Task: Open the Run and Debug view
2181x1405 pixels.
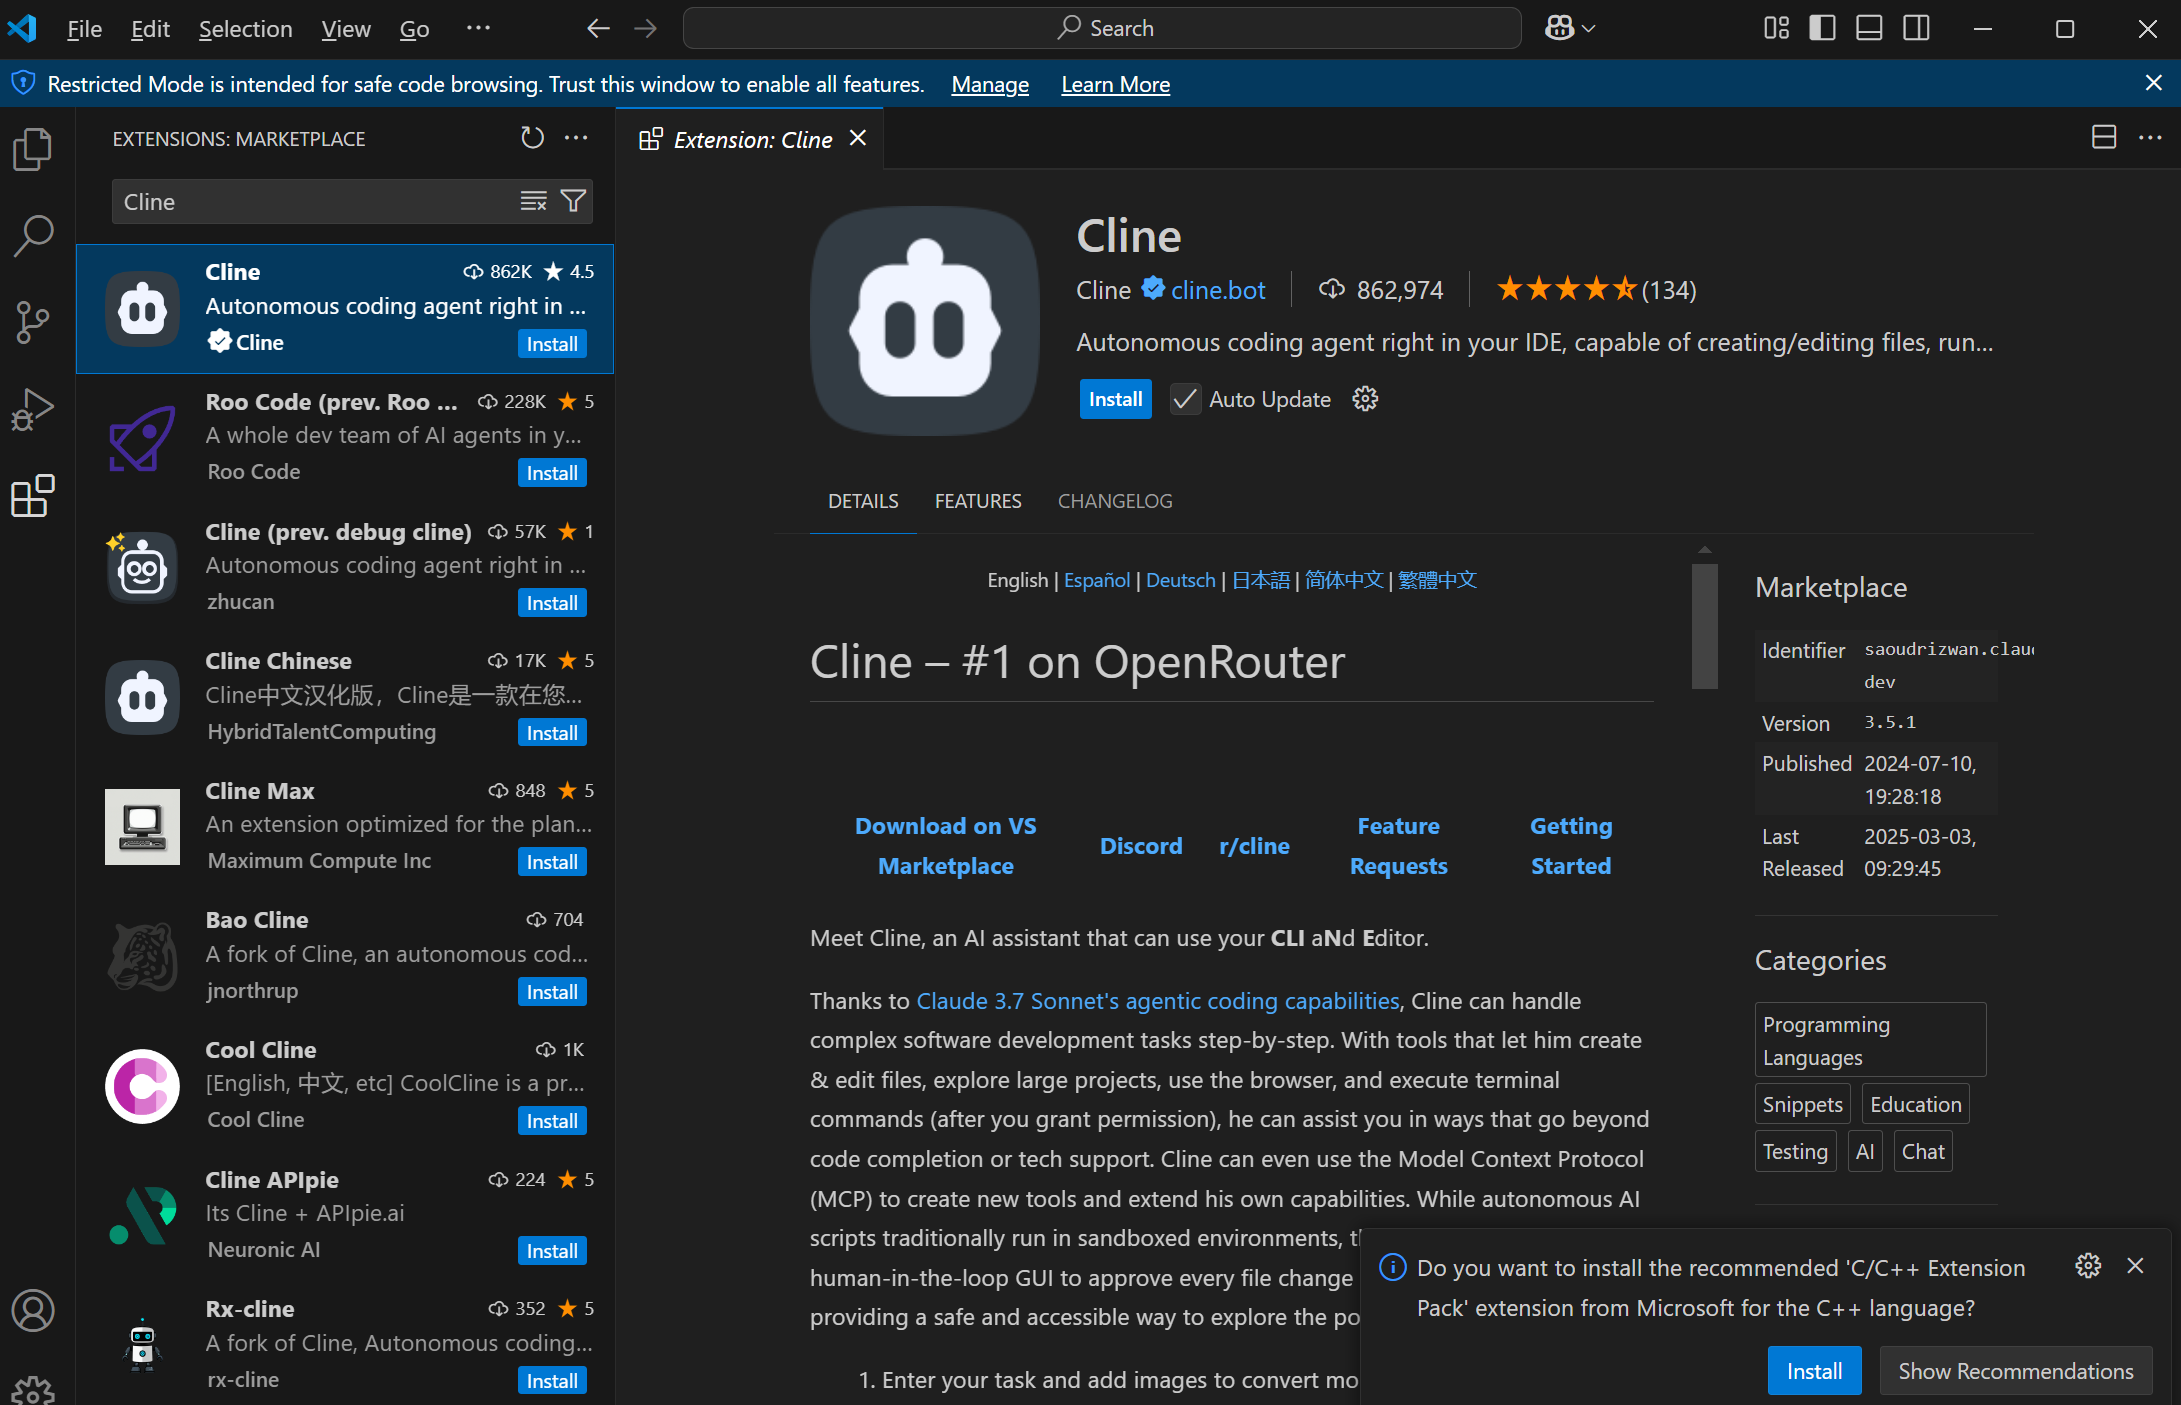Action: pos(33,409)
